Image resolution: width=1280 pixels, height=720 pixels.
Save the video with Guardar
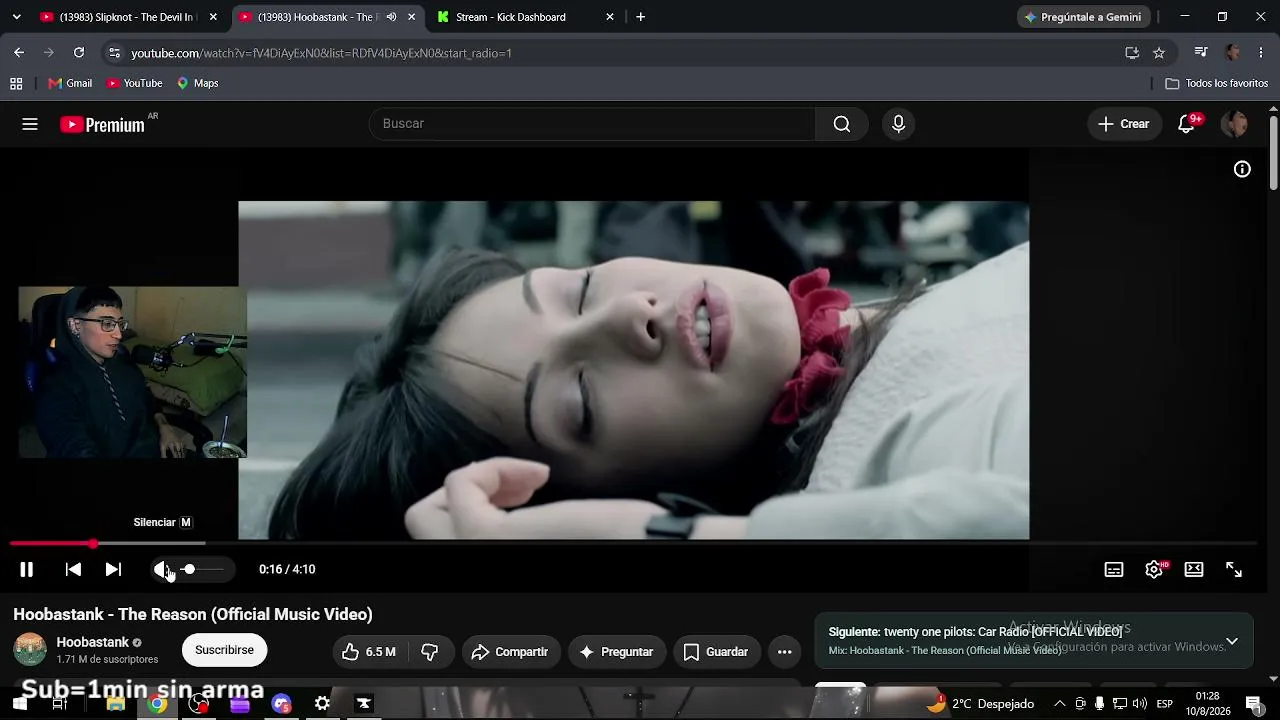pos(716,652)
